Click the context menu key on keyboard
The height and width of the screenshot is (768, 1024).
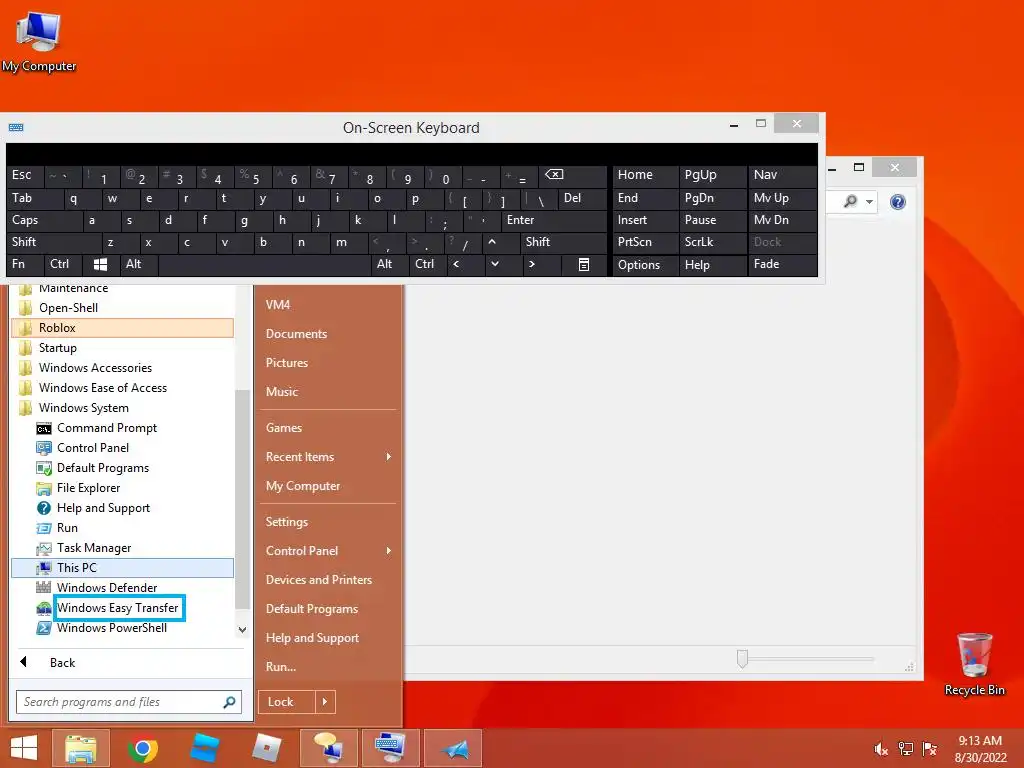tap(584, 264)
